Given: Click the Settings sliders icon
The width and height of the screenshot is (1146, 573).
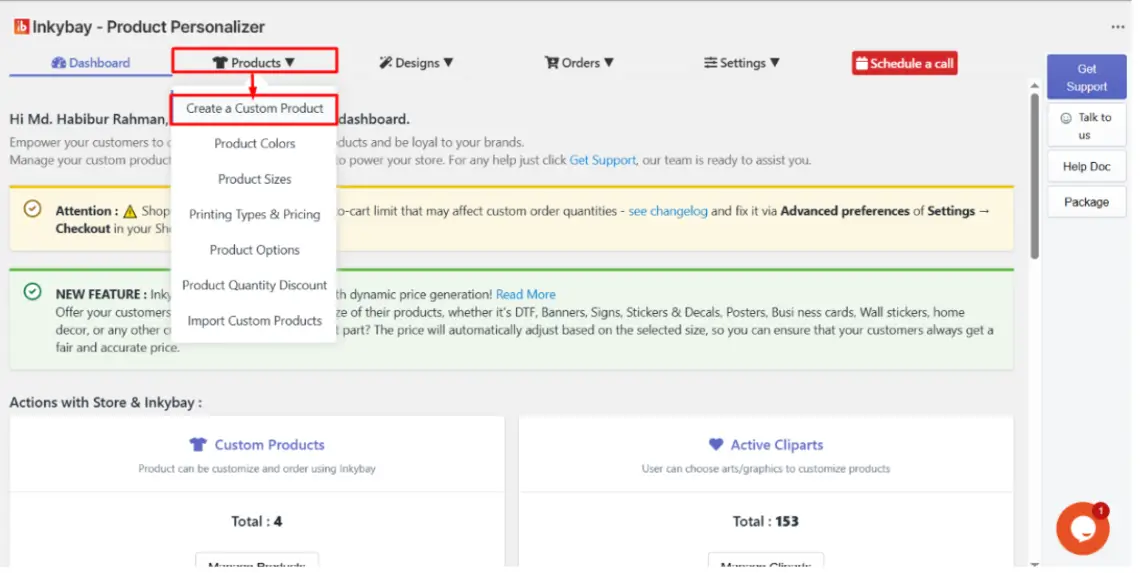Looking at the screenshot, I should coord(710,63).
